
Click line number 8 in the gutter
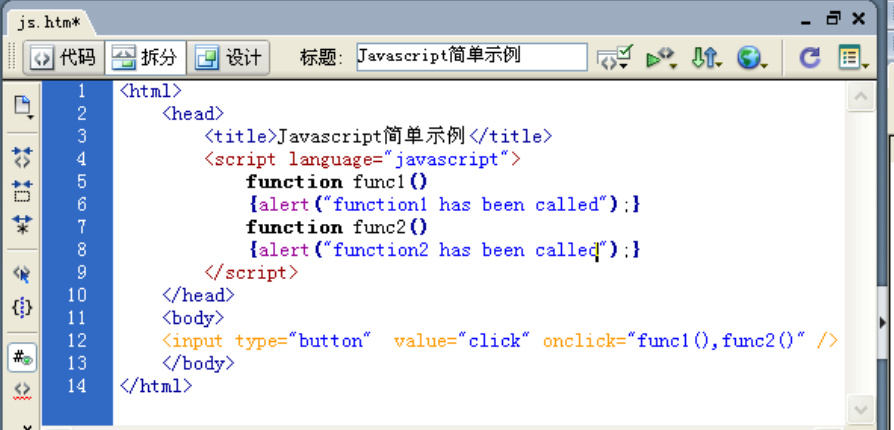click(81, 250)
